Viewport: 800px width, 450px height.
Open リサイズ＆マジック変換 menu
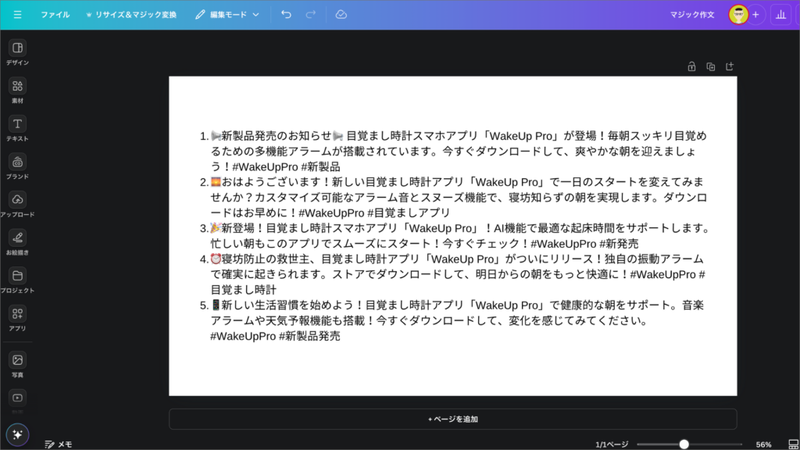131,15
